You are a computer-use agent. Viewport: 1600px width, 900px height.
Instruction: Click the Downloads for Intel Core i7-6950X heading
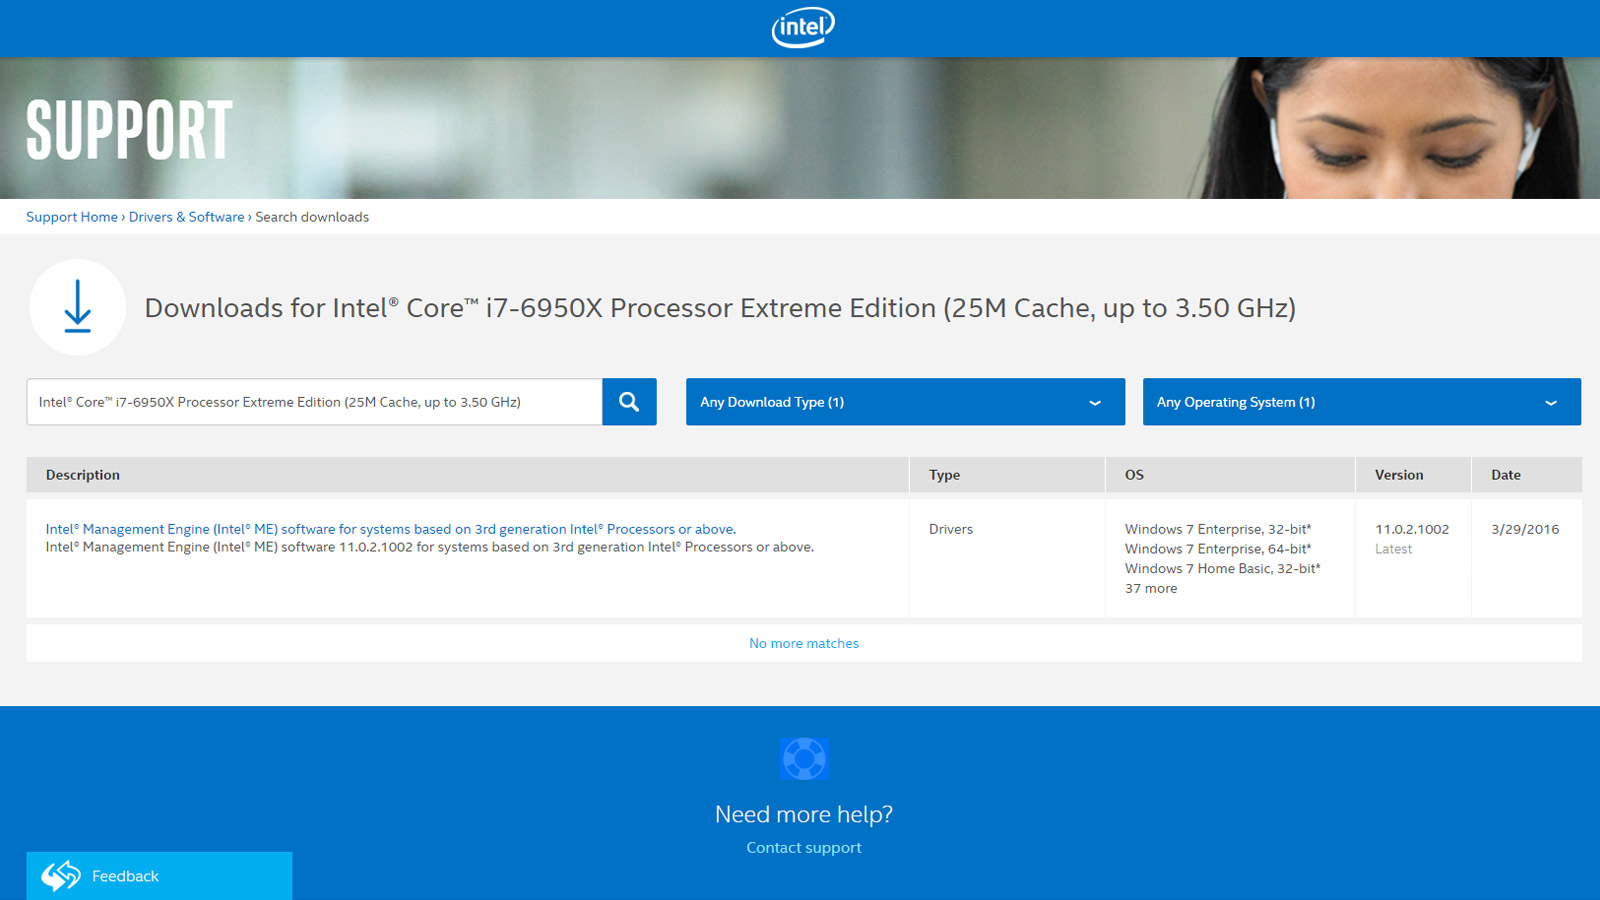coord(720,308)
